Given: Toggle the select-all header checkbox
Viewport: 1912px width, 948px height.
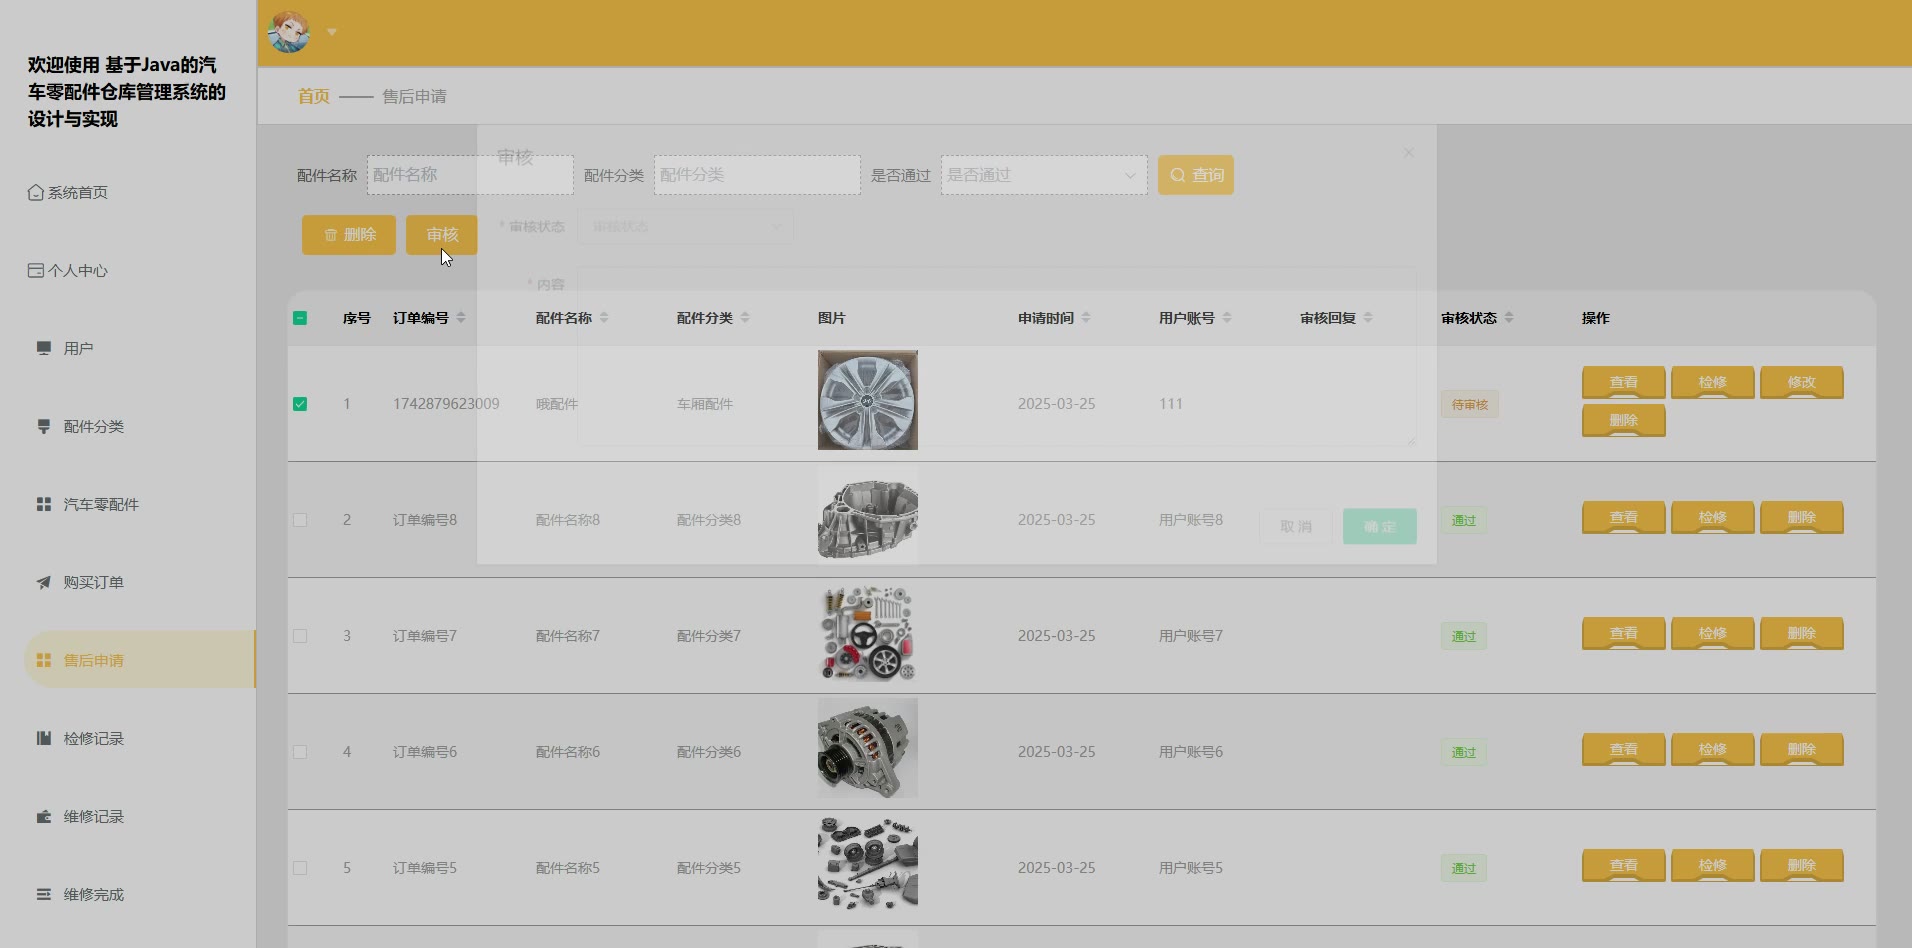Looking at the screenshot, I should (x=300, y=318).
